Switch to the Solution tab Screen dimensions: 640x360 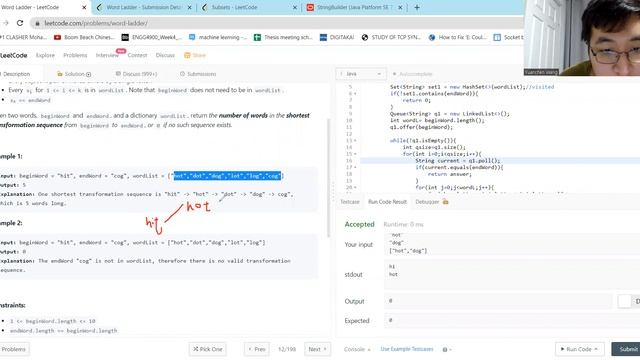click(x=74, y=74)
